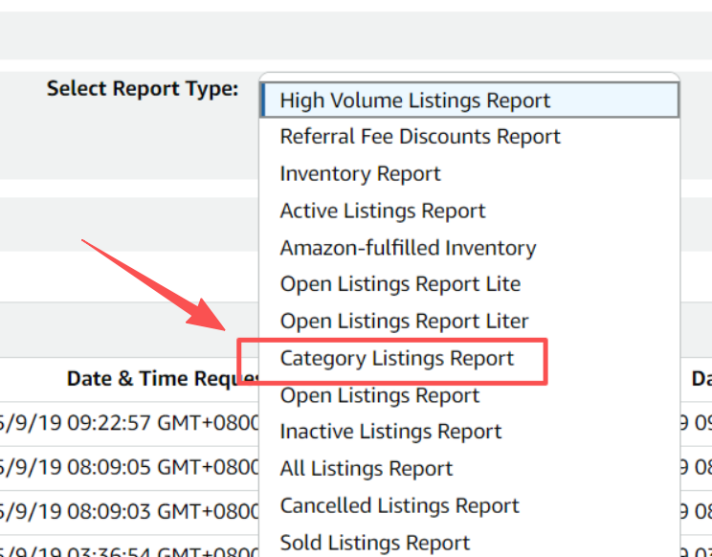Click the request timestamped 08:09:03

130,510
